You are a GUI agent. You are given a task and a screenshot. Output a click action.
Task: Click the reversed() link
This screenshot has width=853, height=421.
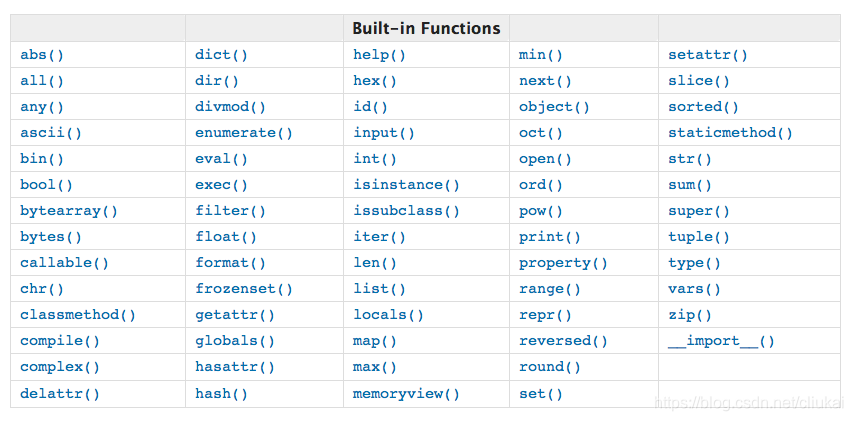(x=563, y=341)
